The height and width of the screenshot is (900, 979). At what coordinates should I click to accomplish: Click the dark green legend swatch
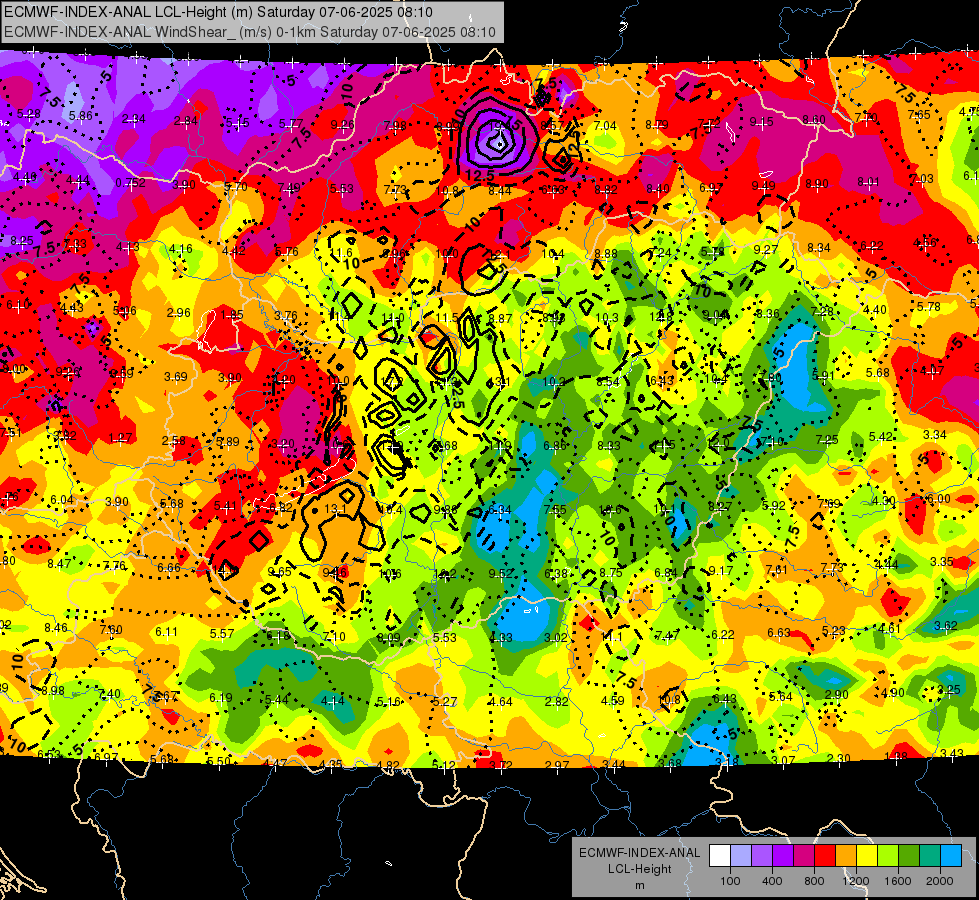(909, 856)
